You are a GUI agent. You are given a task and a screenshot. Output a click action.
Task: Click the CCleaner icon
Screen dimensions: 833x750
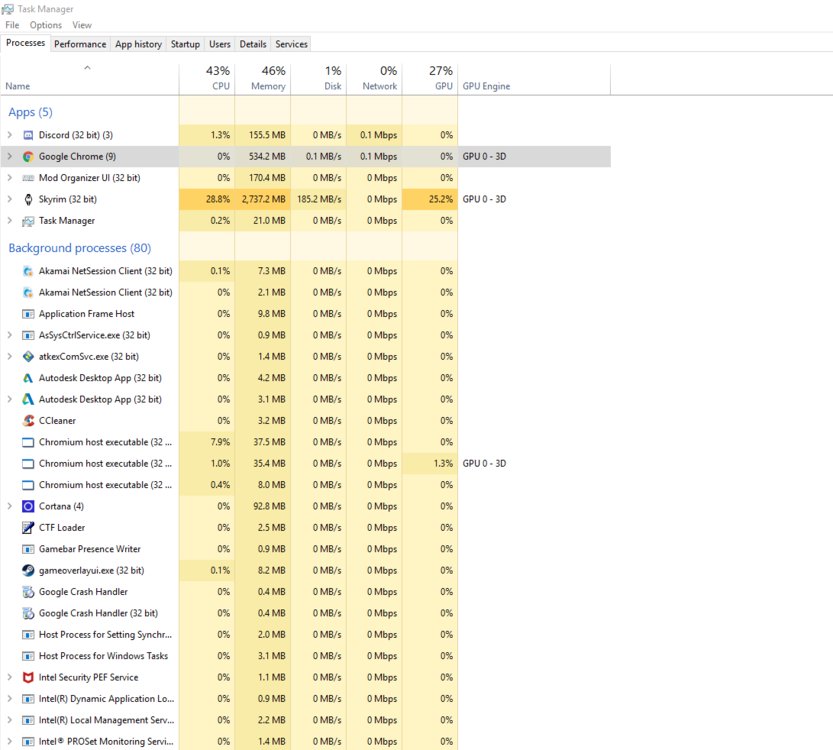(28, 421)
